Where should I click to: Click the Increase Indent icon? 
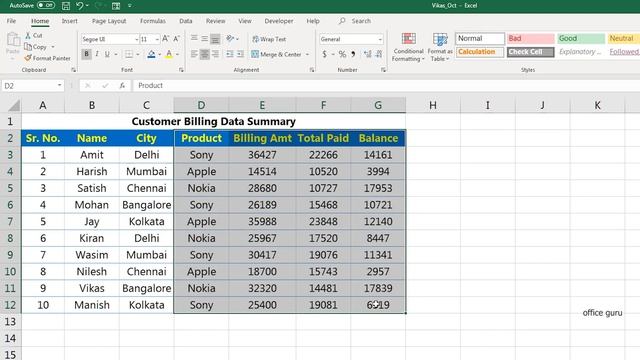click(240, 54)
